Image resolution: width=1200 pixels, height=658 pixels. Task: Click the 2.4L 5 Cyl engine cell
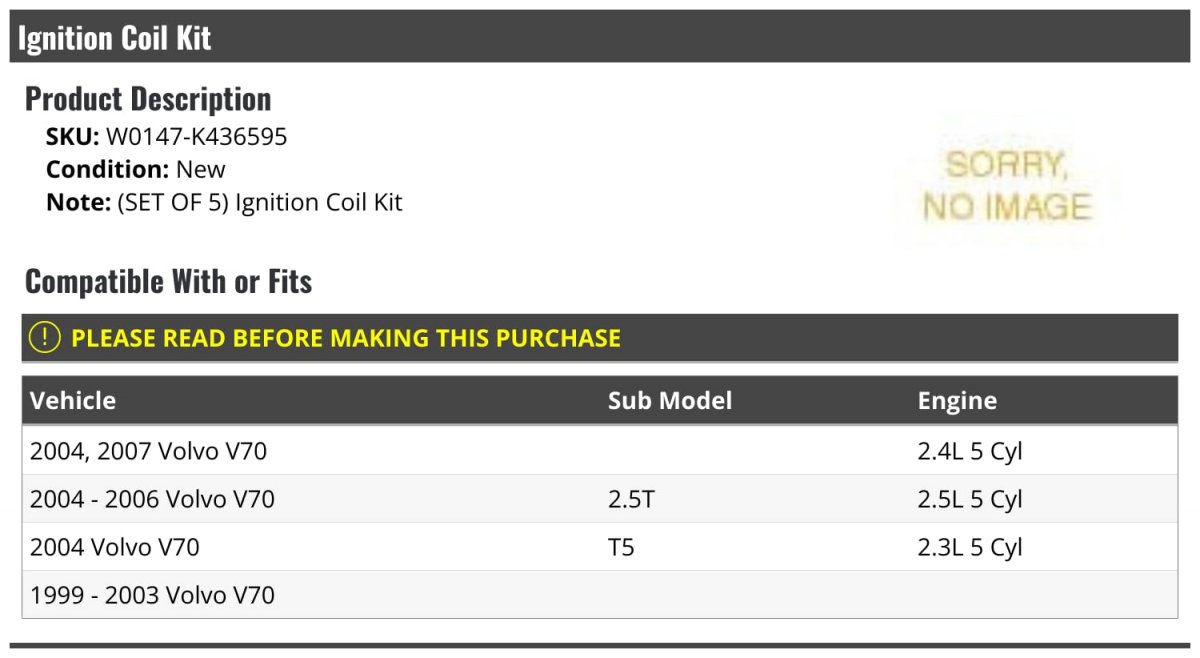click(970, 451)
